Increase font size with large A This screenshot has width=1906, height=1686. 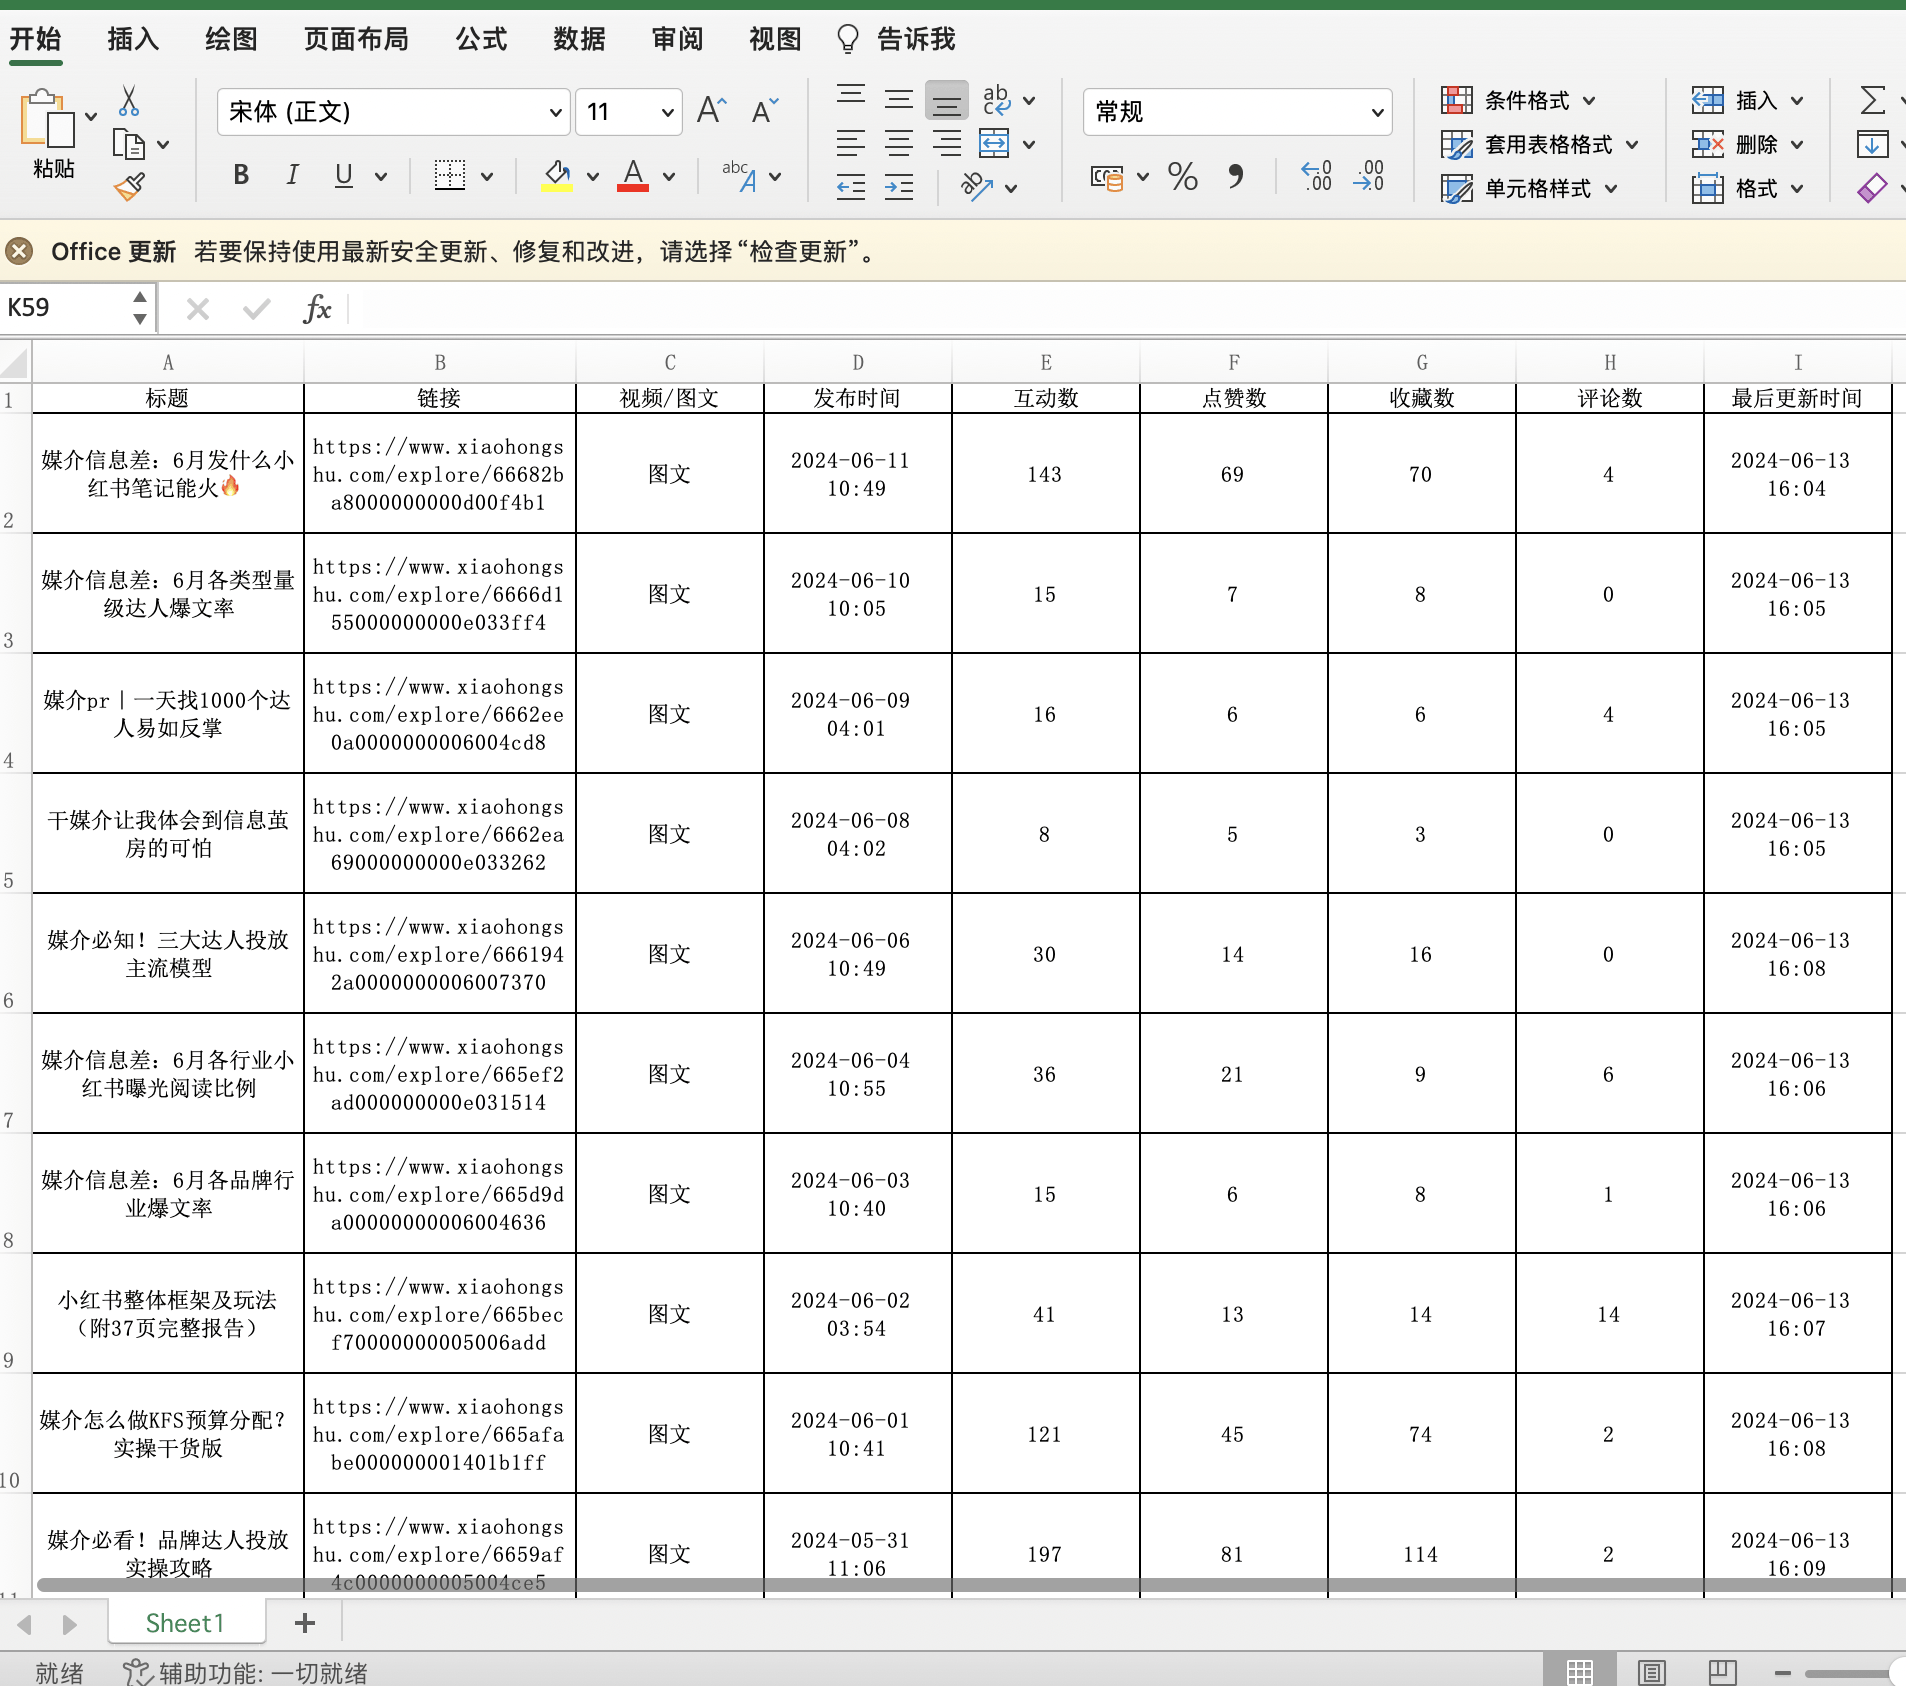coord(712,110)
